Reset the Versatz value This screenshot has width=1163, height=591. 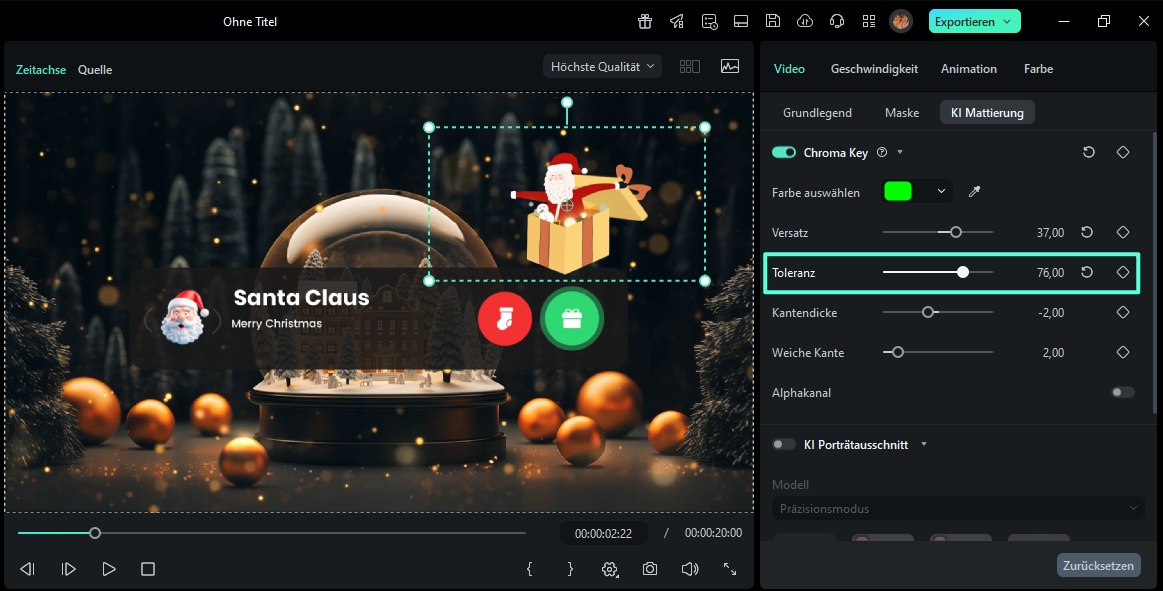[1088, 232]
